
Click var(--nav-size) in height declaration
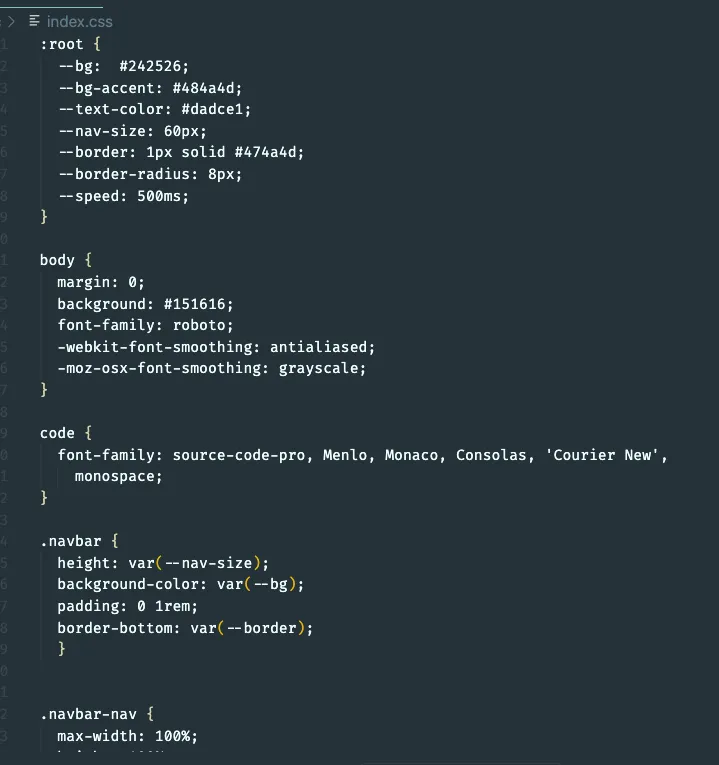coord(195,563)
